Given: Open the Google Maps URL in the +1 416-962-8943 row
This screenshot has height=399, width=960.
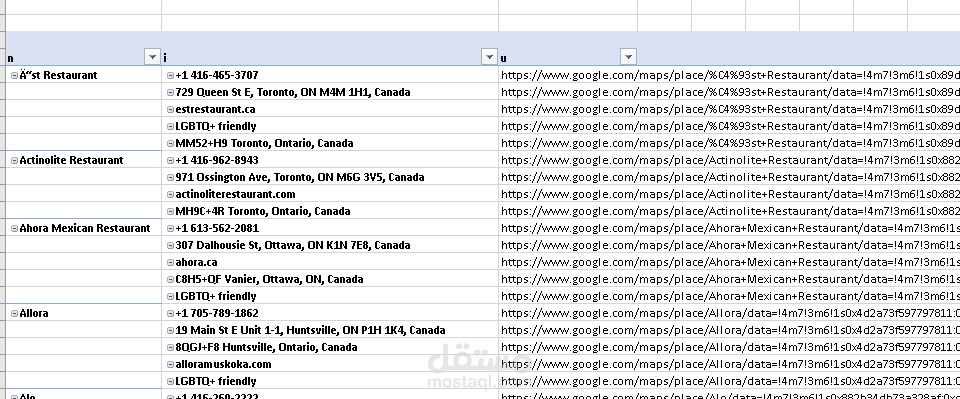Looking at the screenshot, I should click(x=730, y=160).
